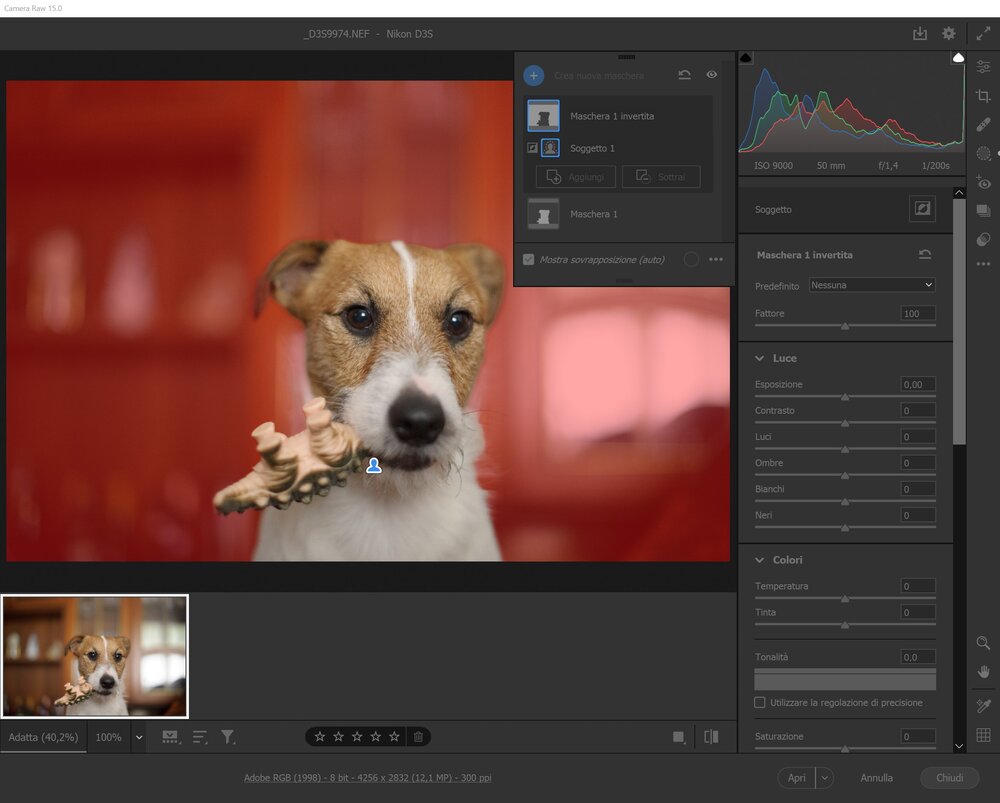Open Camera Raw preferences gear

tap(949, 34)
